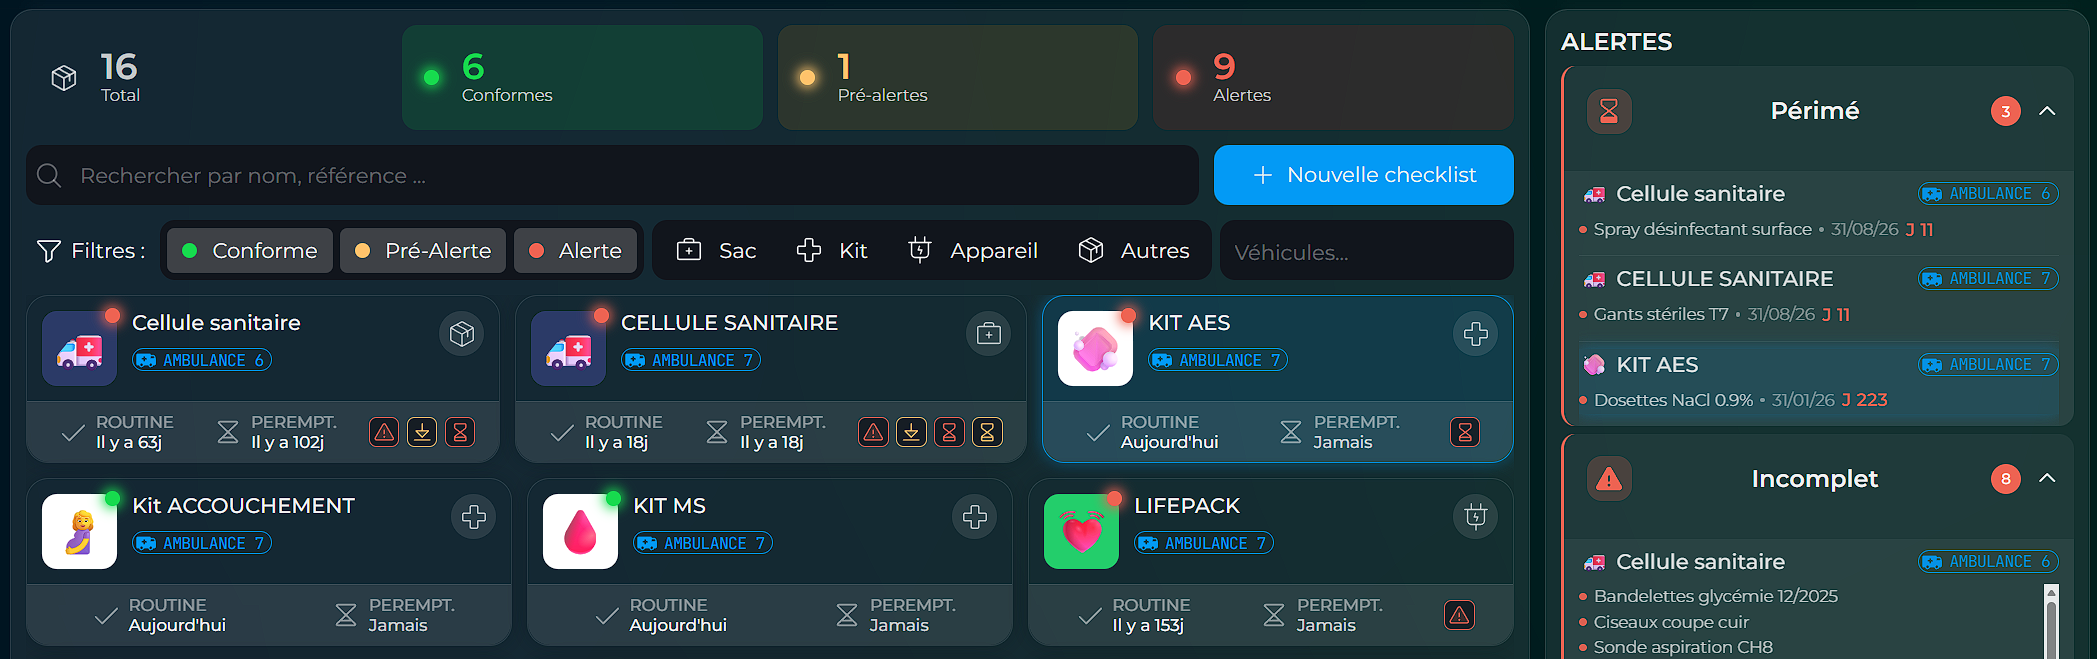
Task: Select the 9 Alertes summary card
Action: 1333,78
